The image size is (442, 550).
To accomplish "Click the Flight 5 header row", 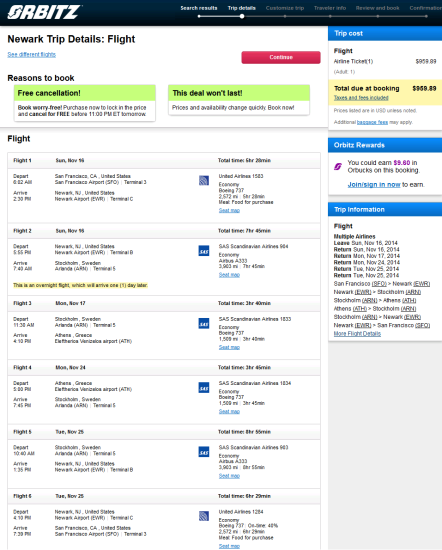I will (164, 432).
